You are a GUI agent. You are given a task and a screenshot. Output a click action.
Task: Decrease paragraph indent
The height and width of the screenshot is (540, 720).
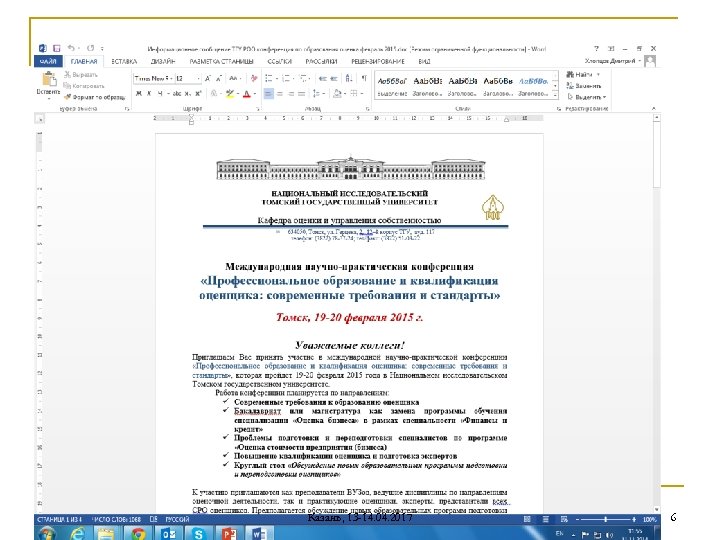tap(323, 79)
